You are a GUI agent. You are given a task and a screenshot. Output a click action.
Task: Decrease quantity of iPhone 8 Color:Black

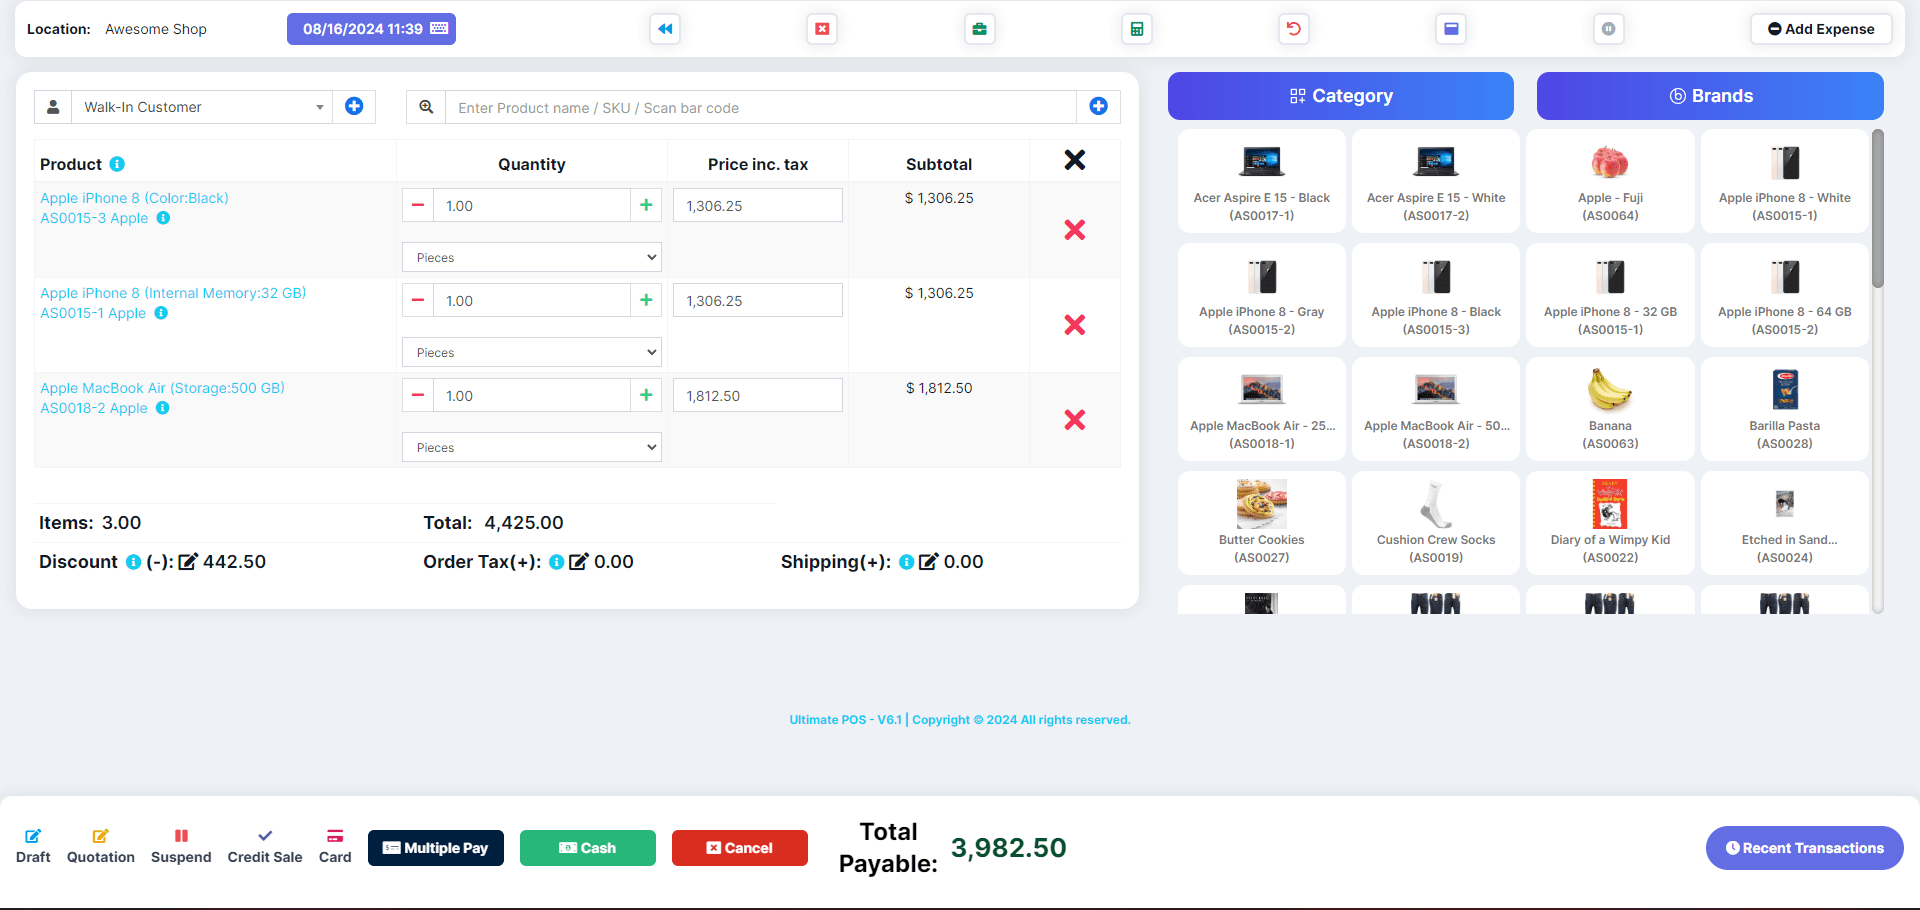418,205
